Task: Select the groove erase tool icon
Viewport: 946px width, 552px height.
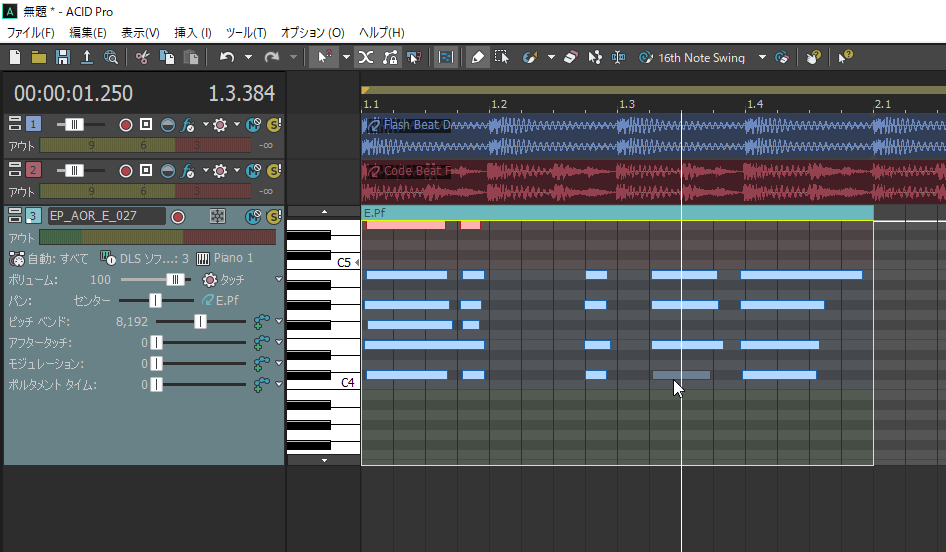Action: 782,57
